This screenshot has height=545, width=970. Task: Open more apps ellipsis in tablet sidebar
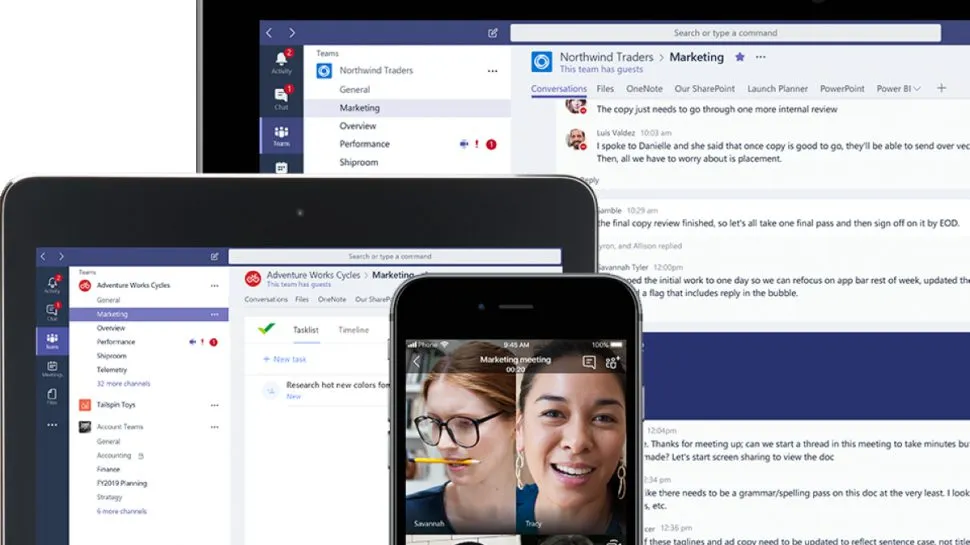point(53,425)
